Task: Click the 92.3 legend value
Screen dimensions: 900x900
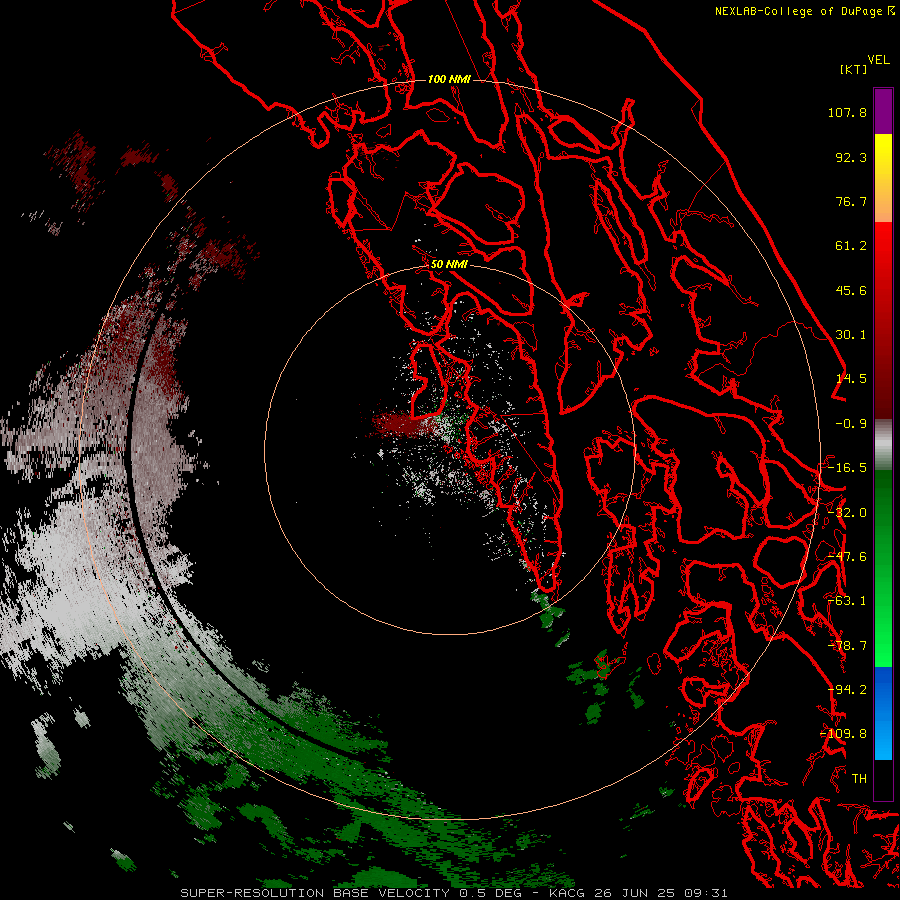Action: pyautogui.click(x=851, y=157)
